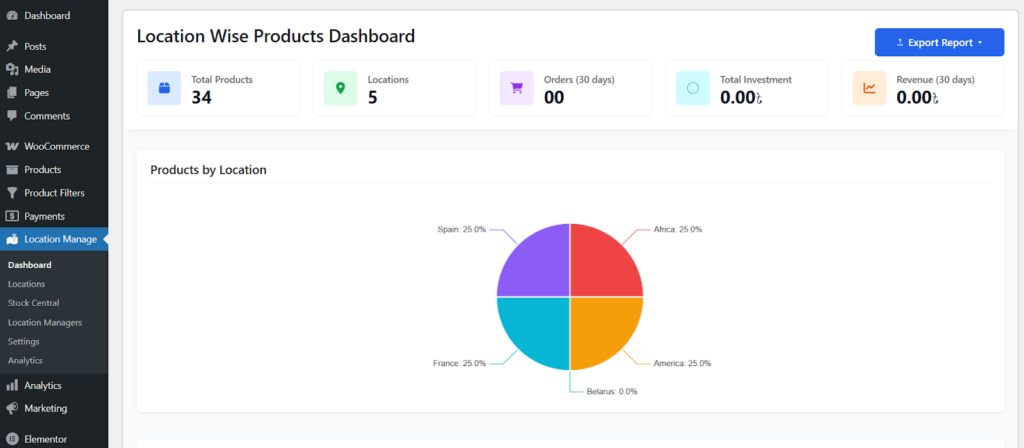
Task: Click the purple Orders cart icon
Action: coord(516,88)
